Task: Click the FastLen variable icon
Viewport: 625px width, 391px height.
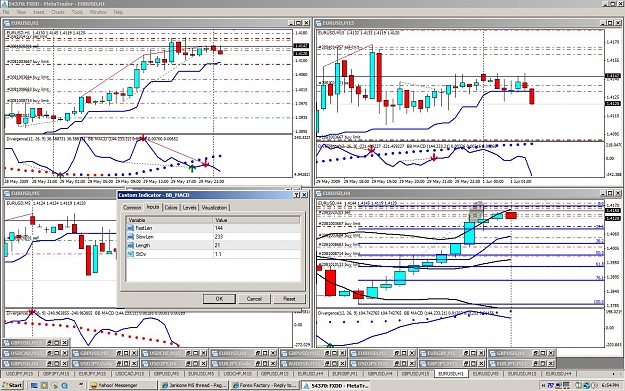Action: (130, 228)
